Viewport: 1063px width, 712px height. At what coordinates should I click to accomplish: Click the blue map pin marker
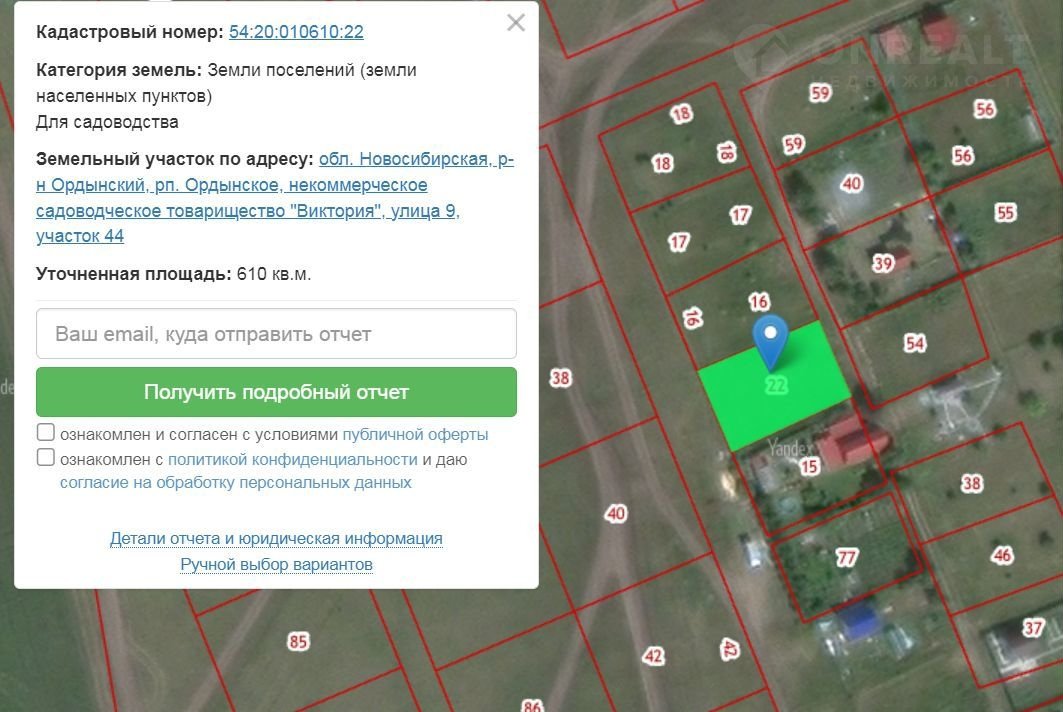point(770,342)
